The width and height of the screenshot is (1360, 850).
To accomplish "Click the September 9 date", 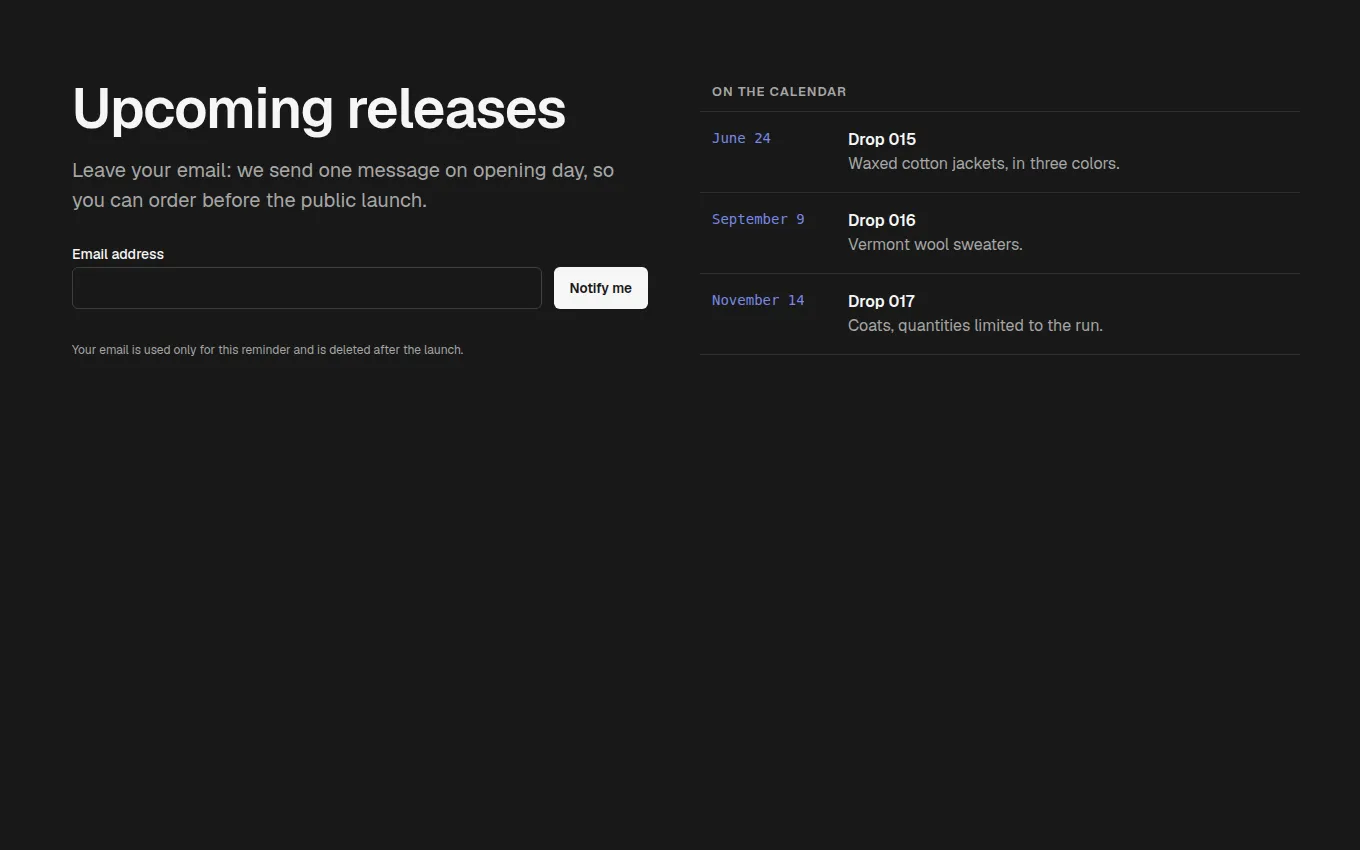I will [x=758, y=219].
